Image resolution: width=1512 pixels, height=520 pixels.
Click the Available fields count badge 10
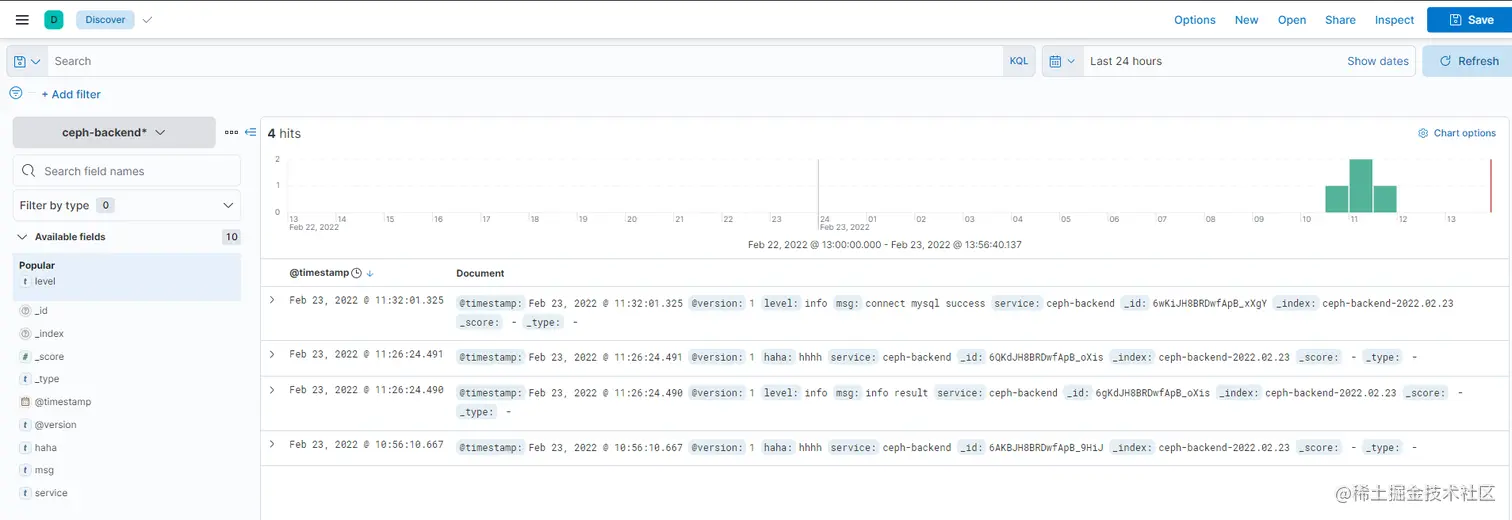point(231,237)
